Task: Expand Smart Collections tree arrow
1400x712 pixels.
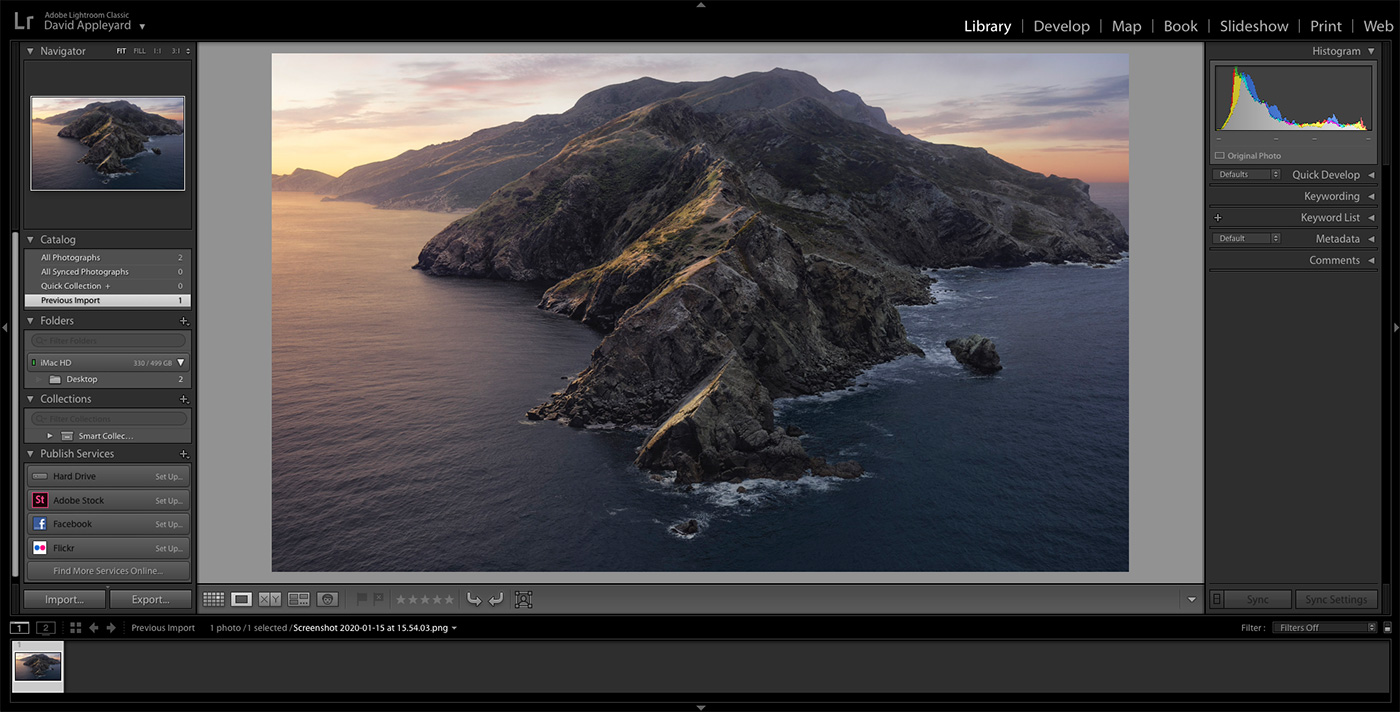Action: (50, 436)
